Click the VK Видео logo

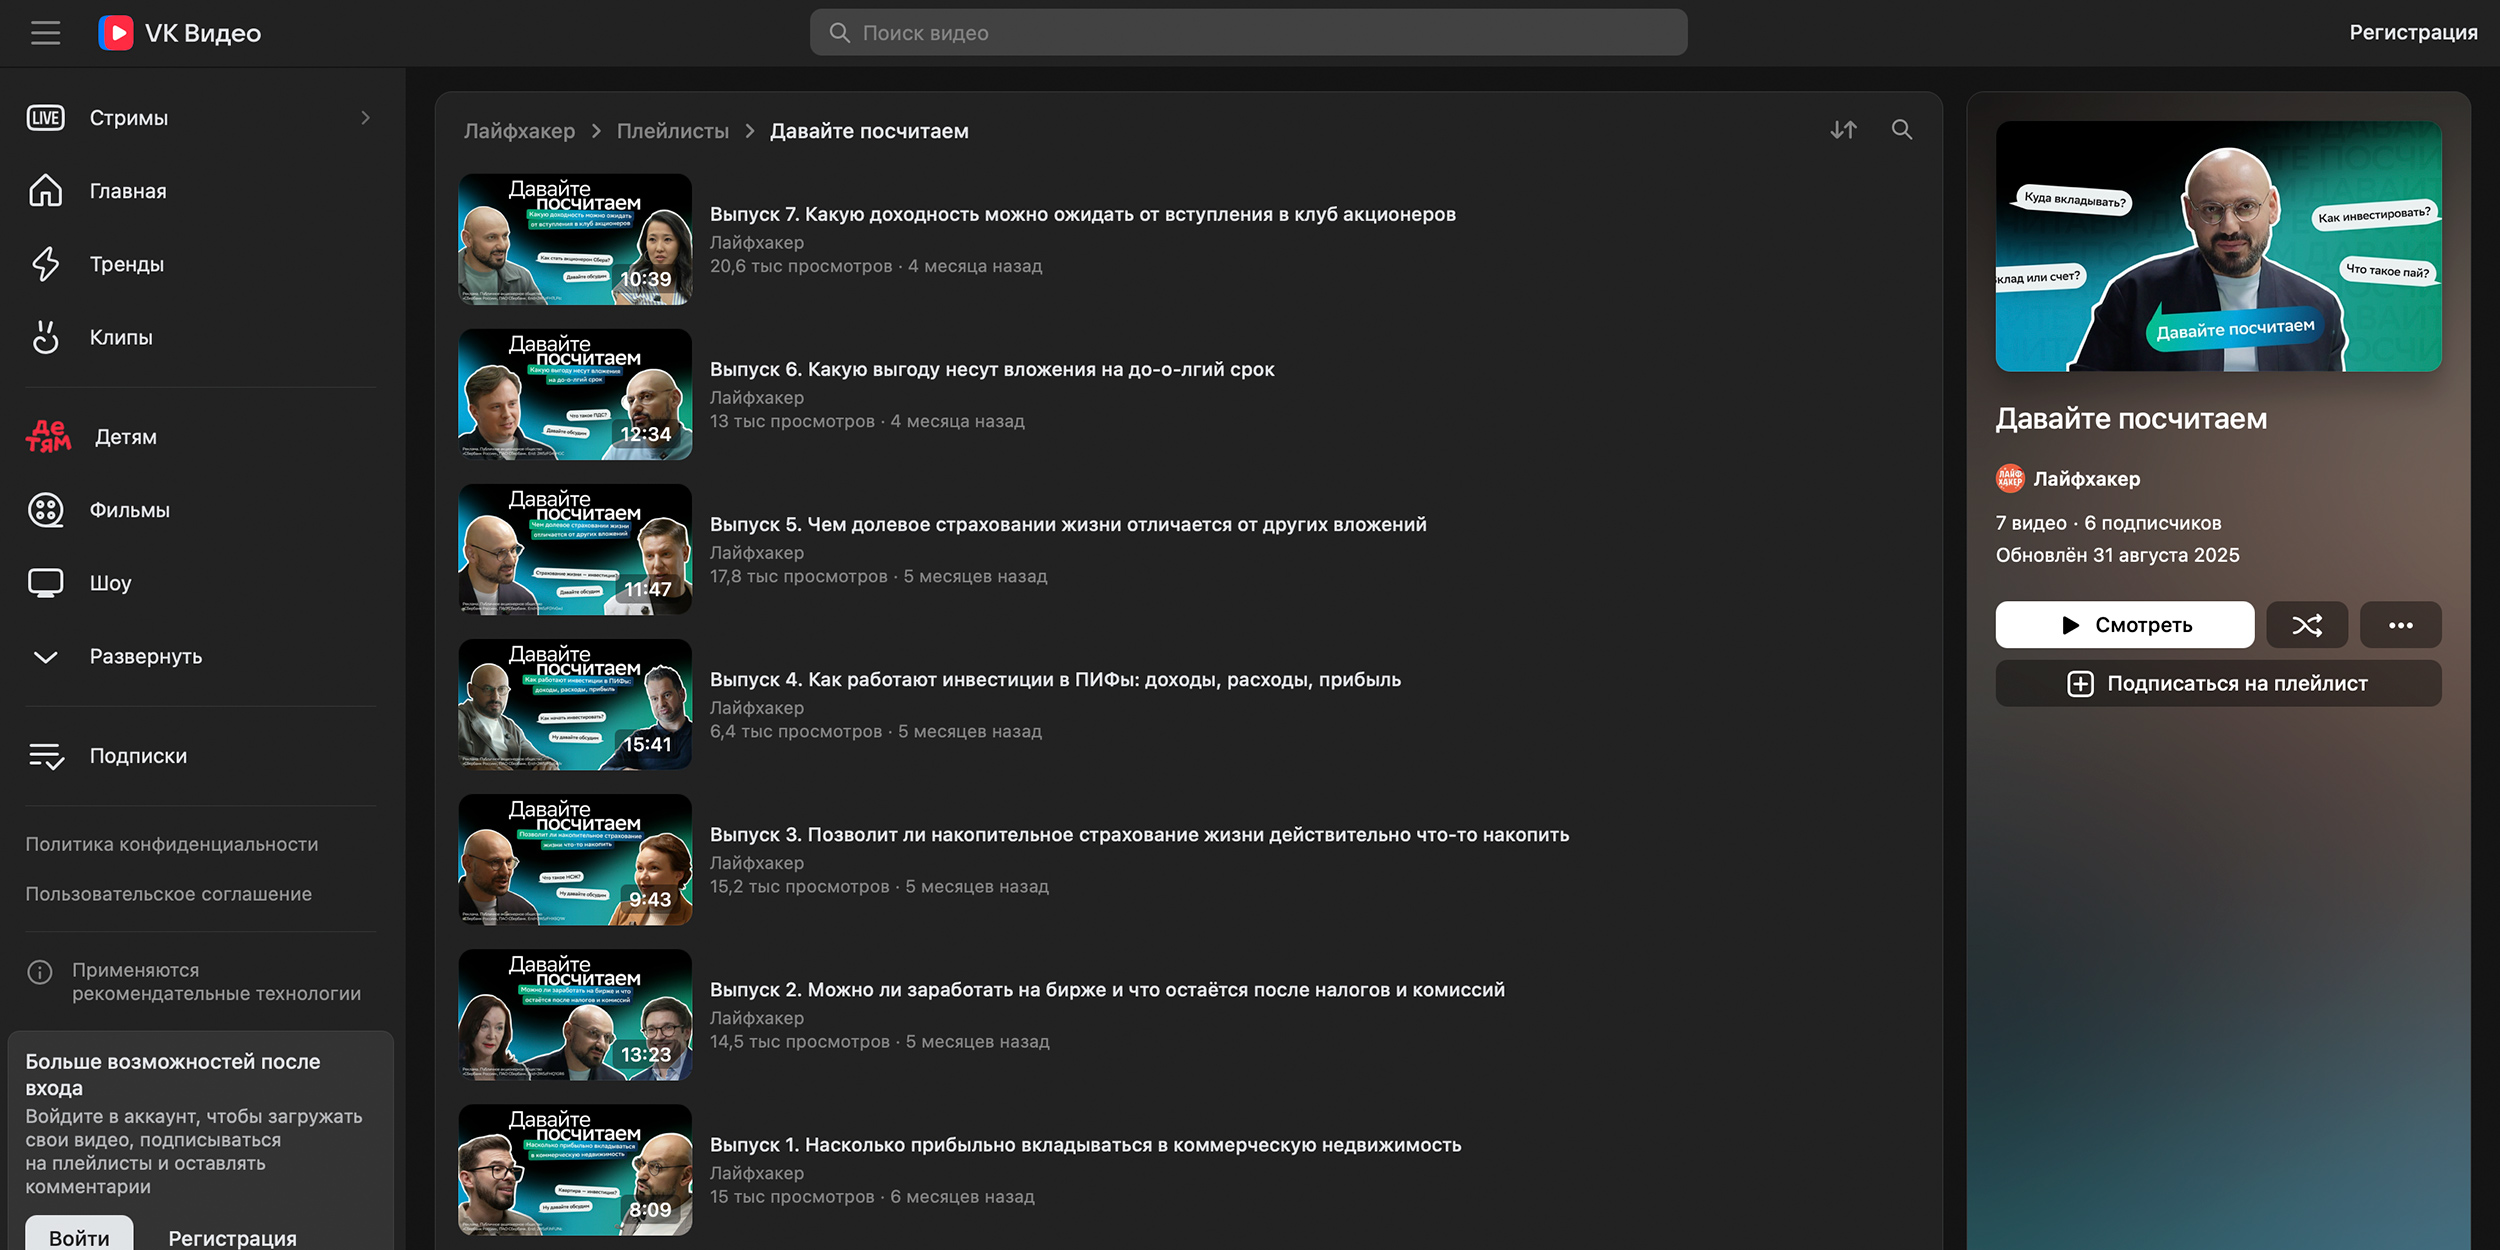coord(180,33)
